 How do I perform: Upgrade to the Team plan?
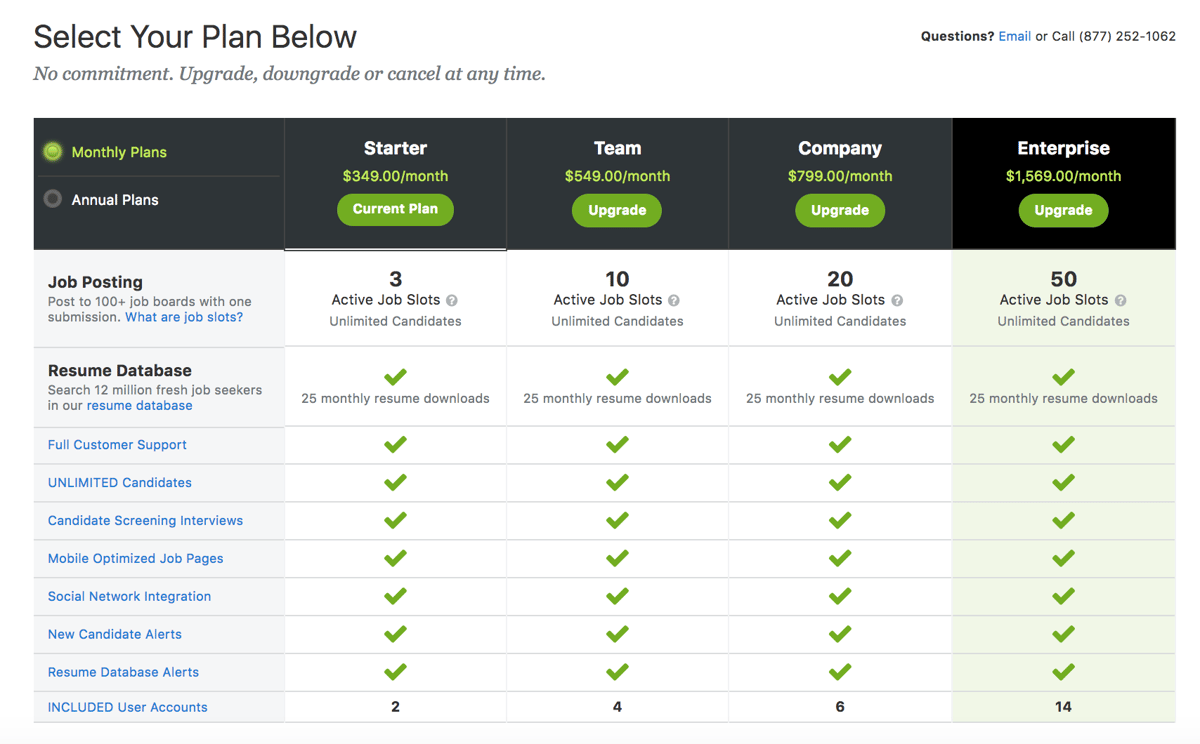click(x=617, y=210)
